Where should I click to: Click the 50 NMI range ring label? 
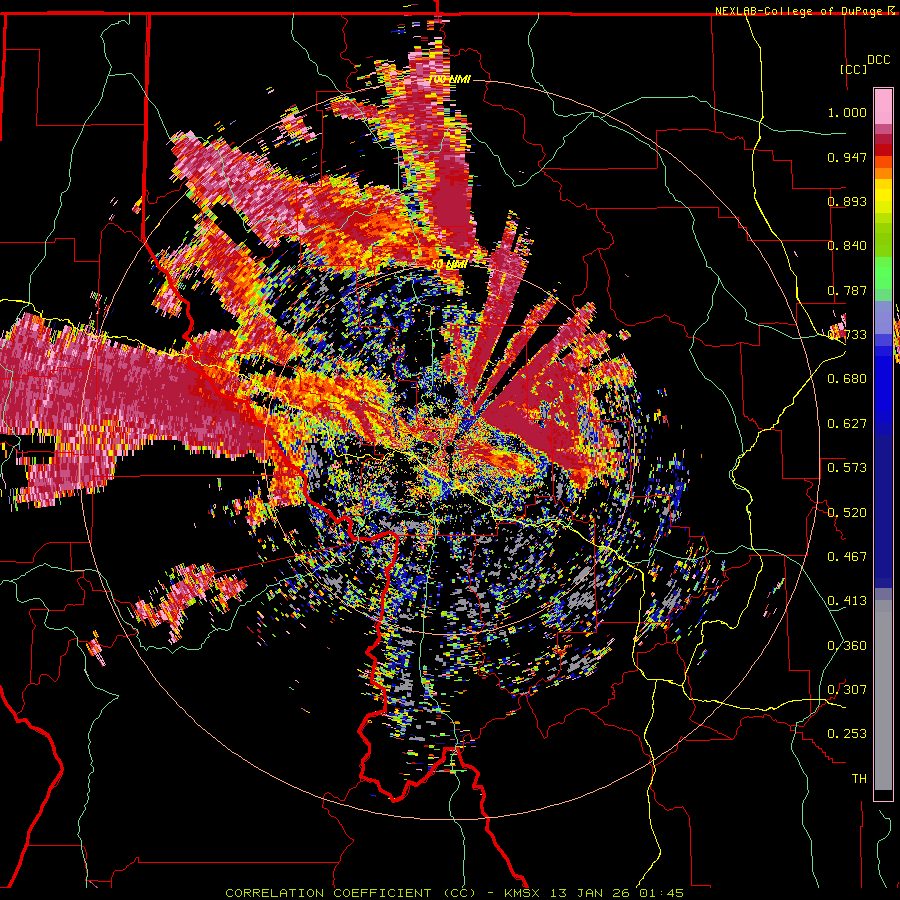[x=449, y=265]
